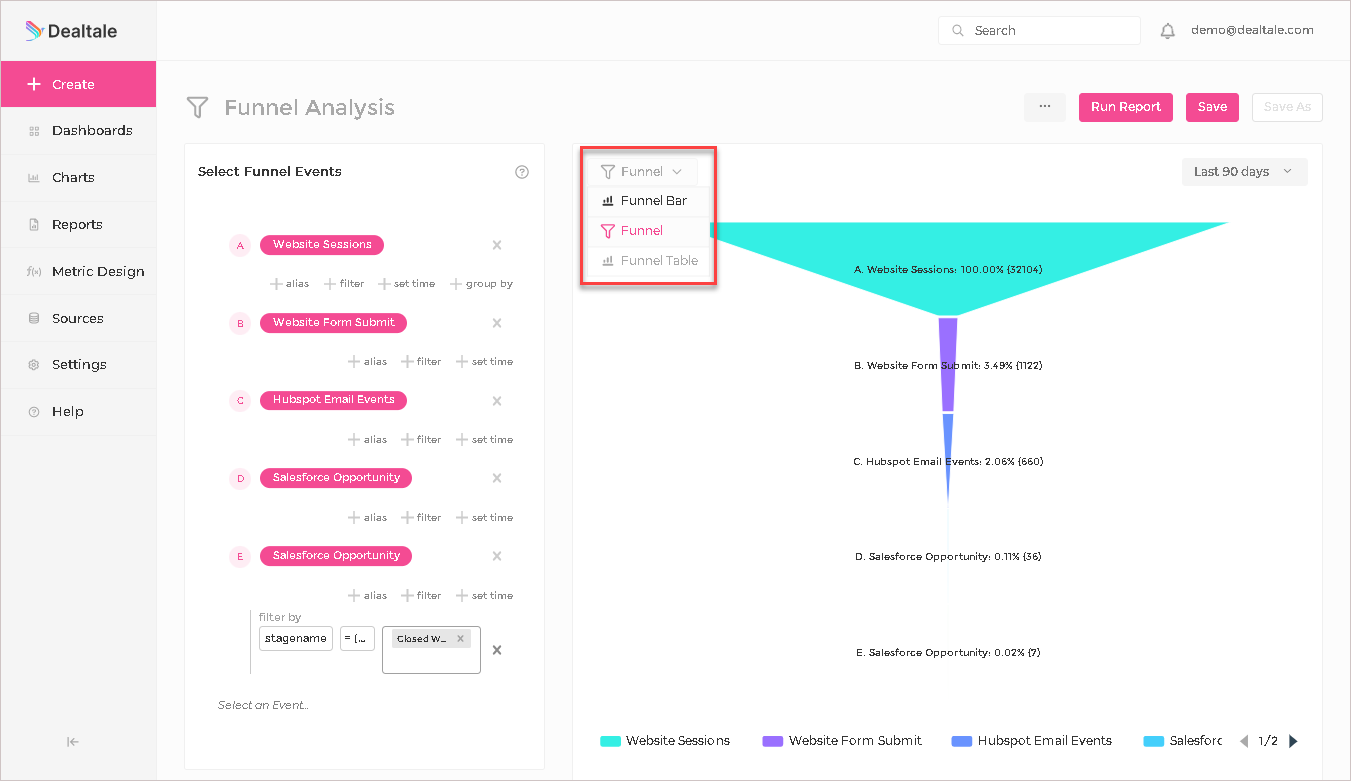Open the Charts page
Viewport: 1351px width, 781px height.
(79, 178)
